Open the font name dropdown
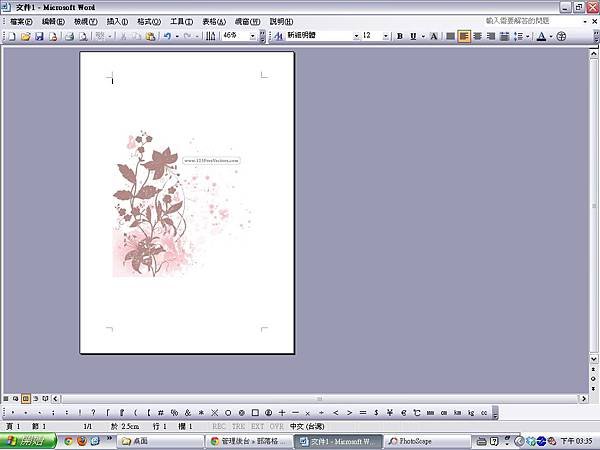The image size is (600, 450). click(356, 36)
